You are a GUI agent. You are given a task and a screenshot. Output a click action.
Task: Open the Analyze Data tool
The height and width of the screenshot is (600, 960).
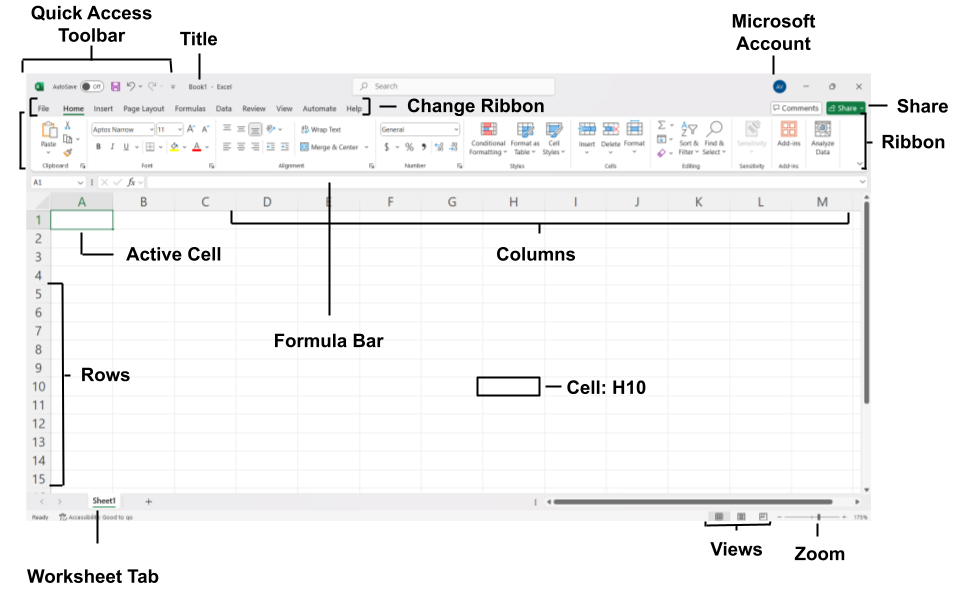click(822, 138)
